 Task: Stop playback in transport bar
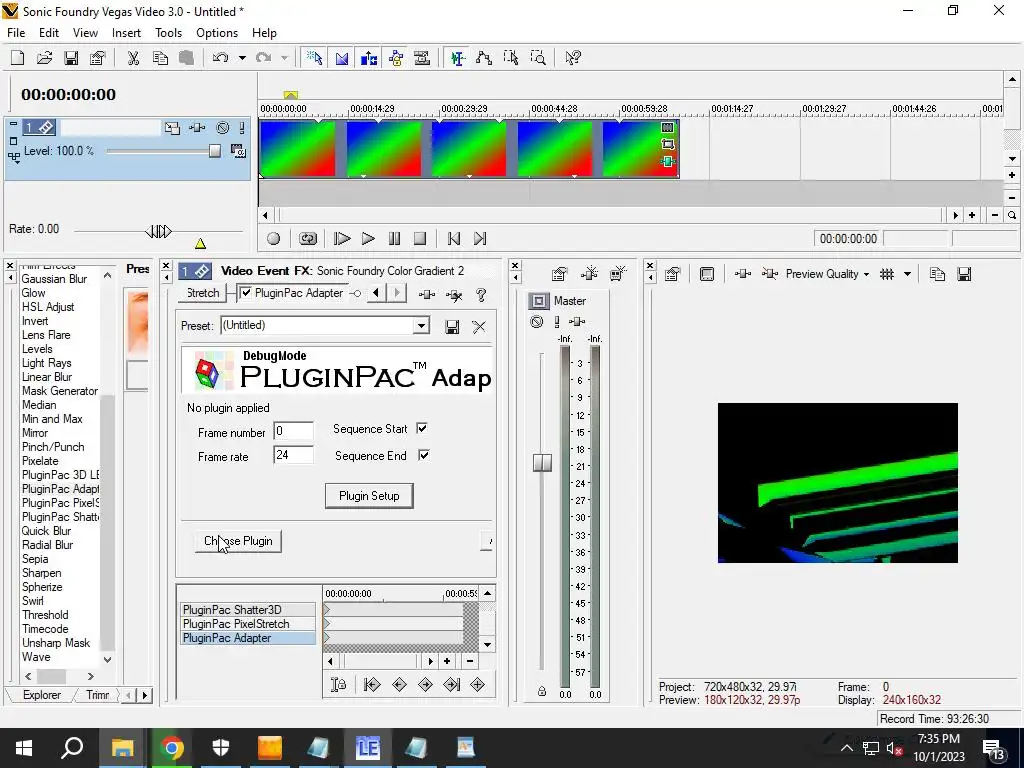[421, 238]
